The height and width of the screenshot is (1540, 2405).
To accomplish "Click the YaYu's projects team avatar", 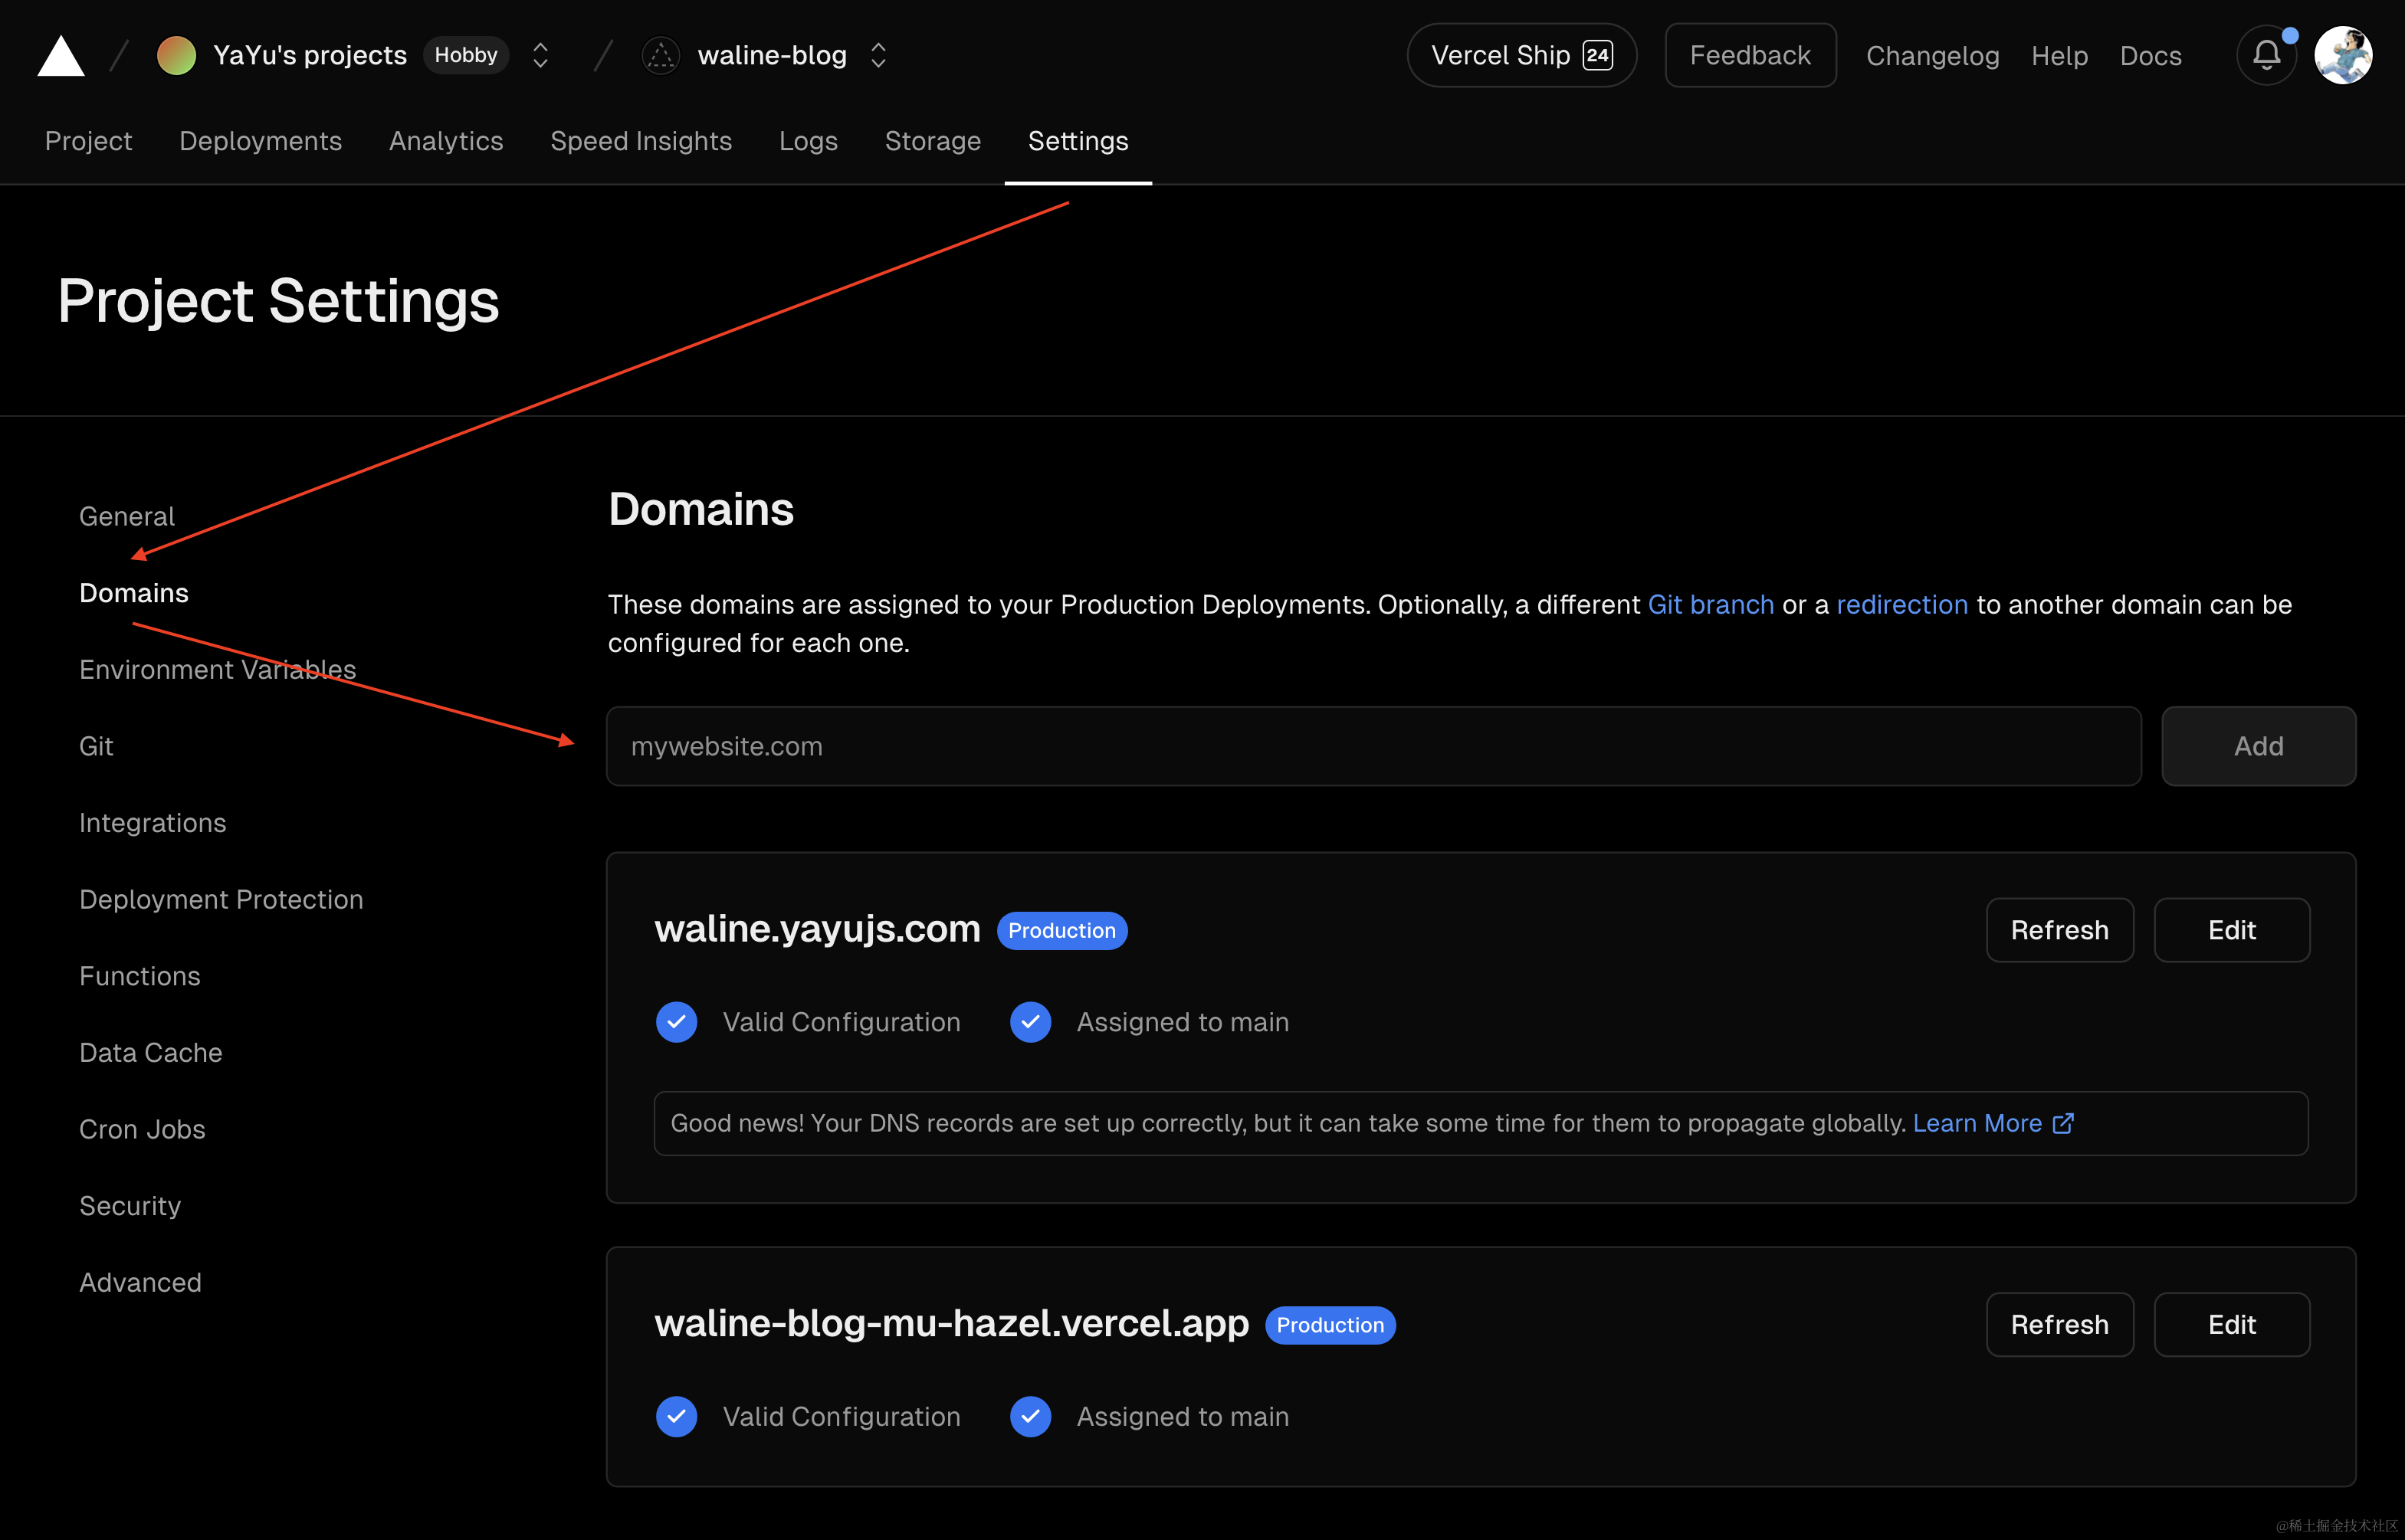I will (x=177, y=56).
